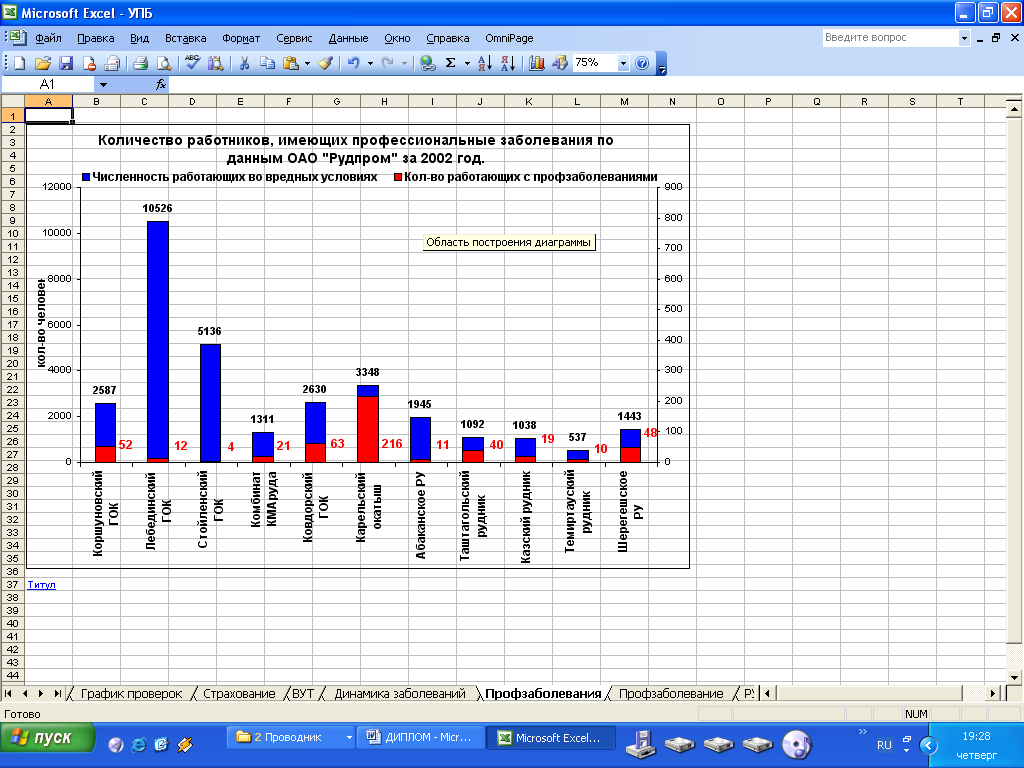The image size is (1024, 768).
Task: Open the zoom percentage dropdown
Action: click(624, 63)
